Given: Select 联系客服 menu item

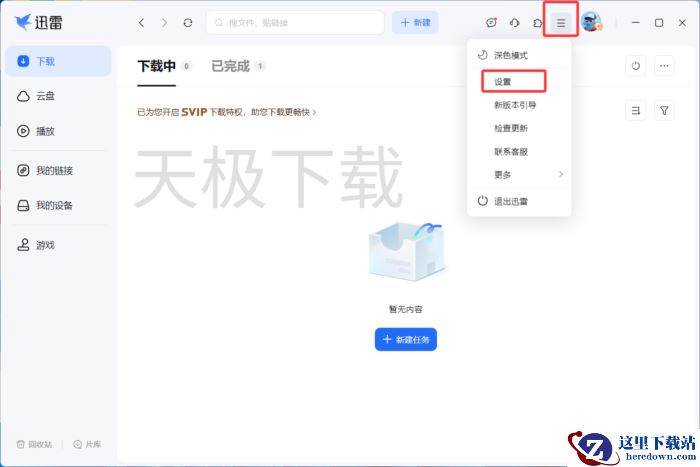Looking at the screenshot, I should [x=519, y=152].
